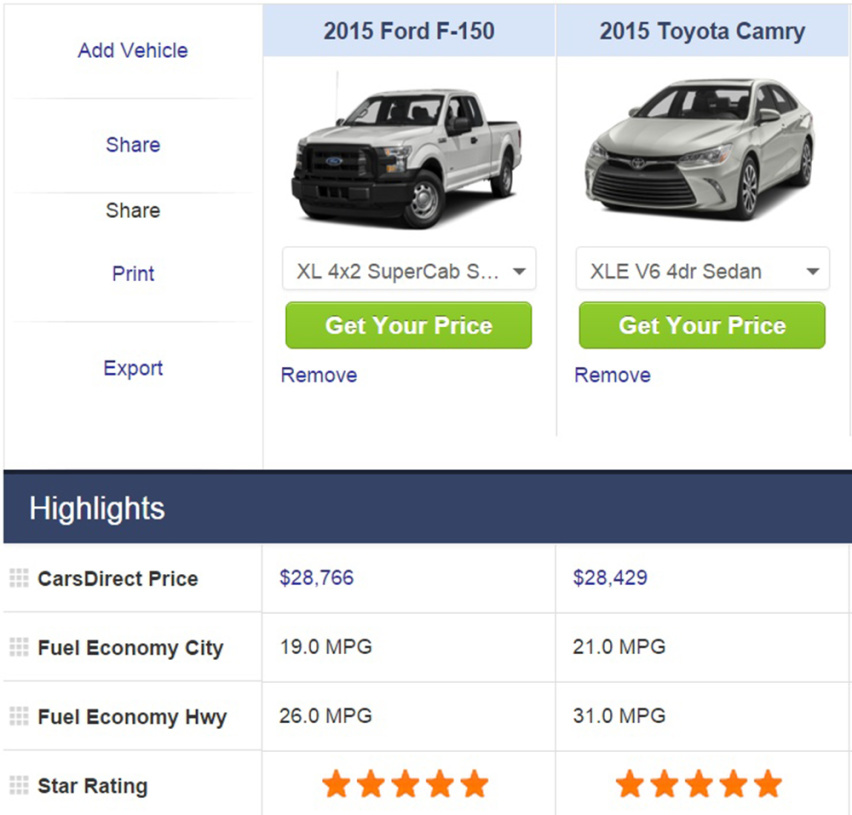
Task: Click the Toyota Camry car image
Action: tap(699, 150)
